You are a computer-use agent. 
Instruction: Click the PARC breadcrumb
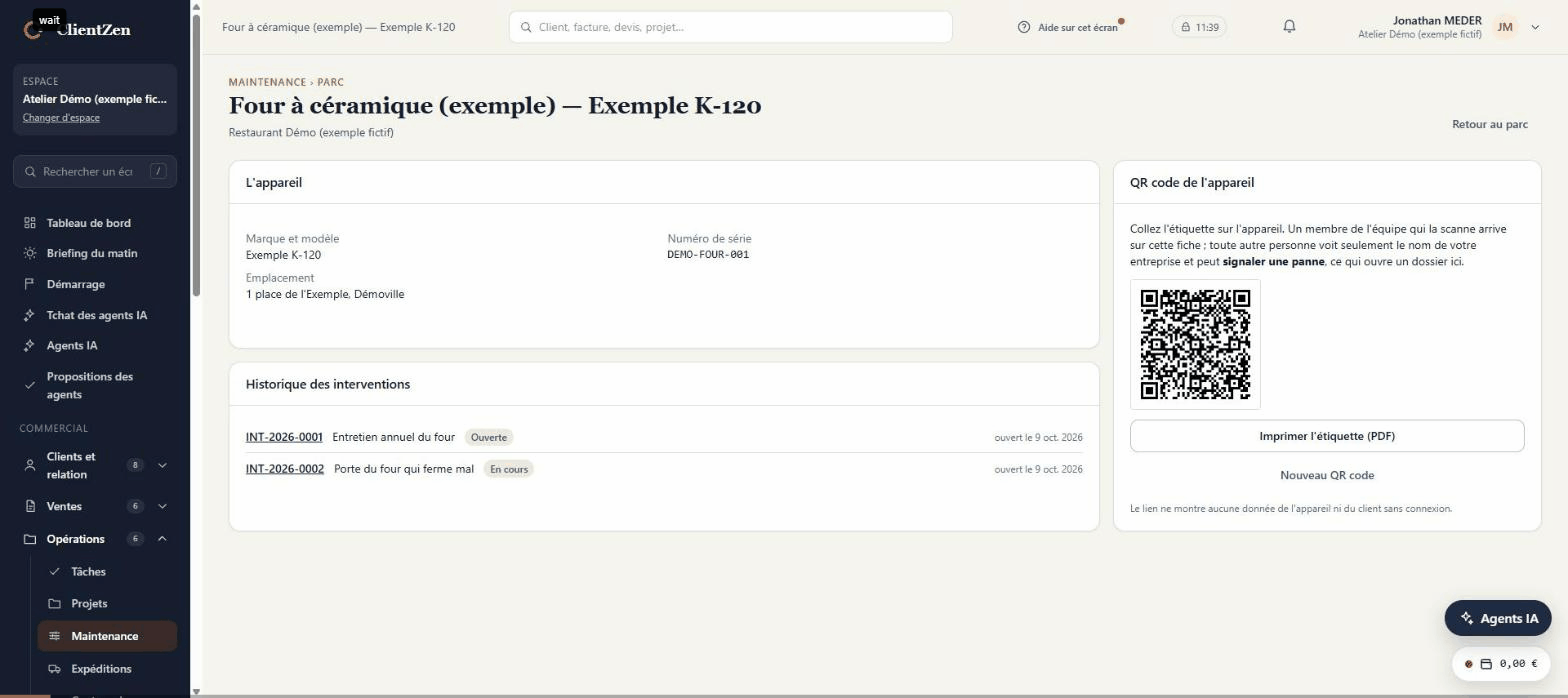point(331,82)
